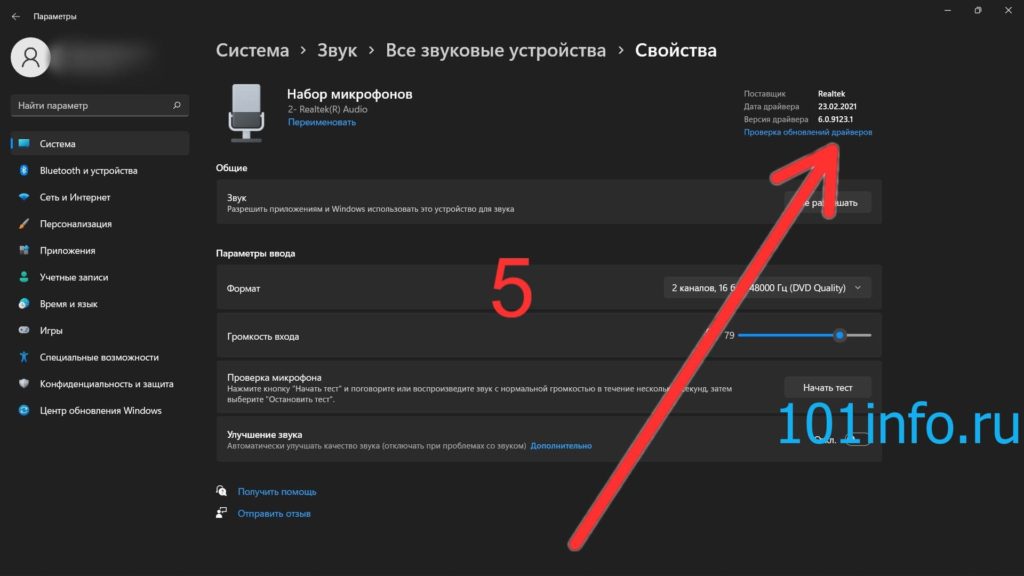Click the Набор микрофонов title
Screen dimensions: 1024x576
(349, 94)
